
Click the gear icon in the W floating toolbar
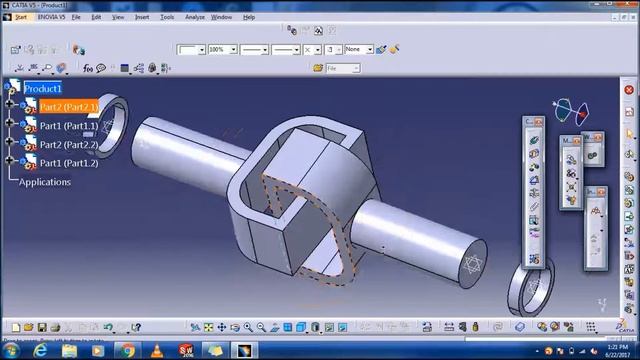pyautogui.click(x=592, y=155)
